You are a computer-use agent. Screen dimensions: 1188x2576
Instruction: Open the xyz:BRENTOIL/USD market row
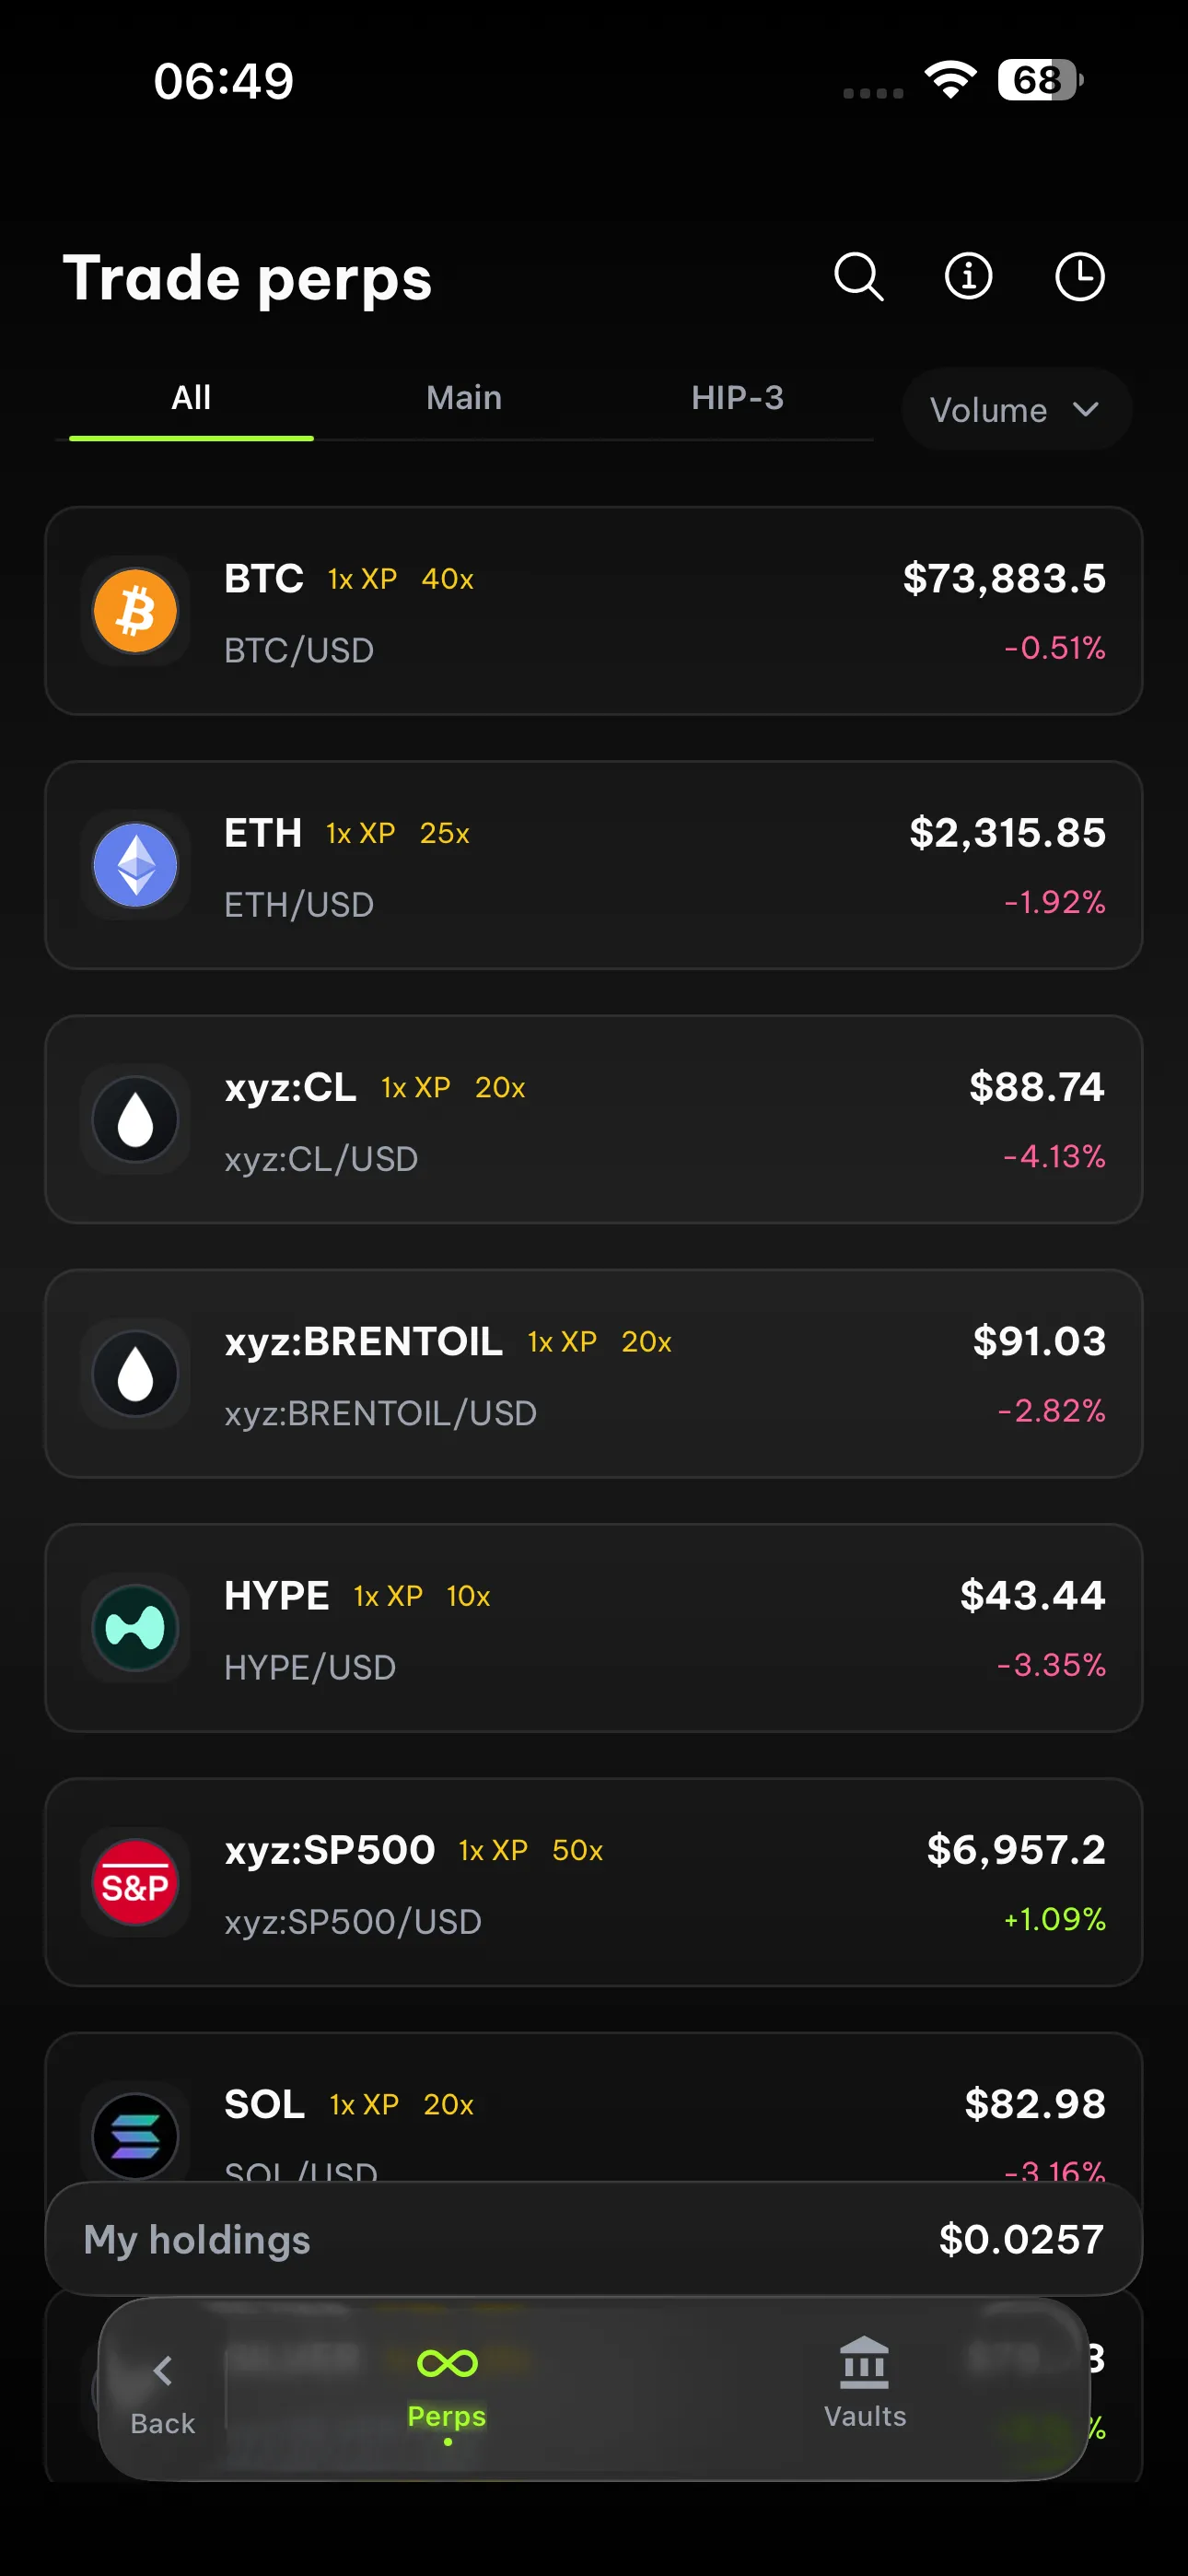coord(594,1374)
